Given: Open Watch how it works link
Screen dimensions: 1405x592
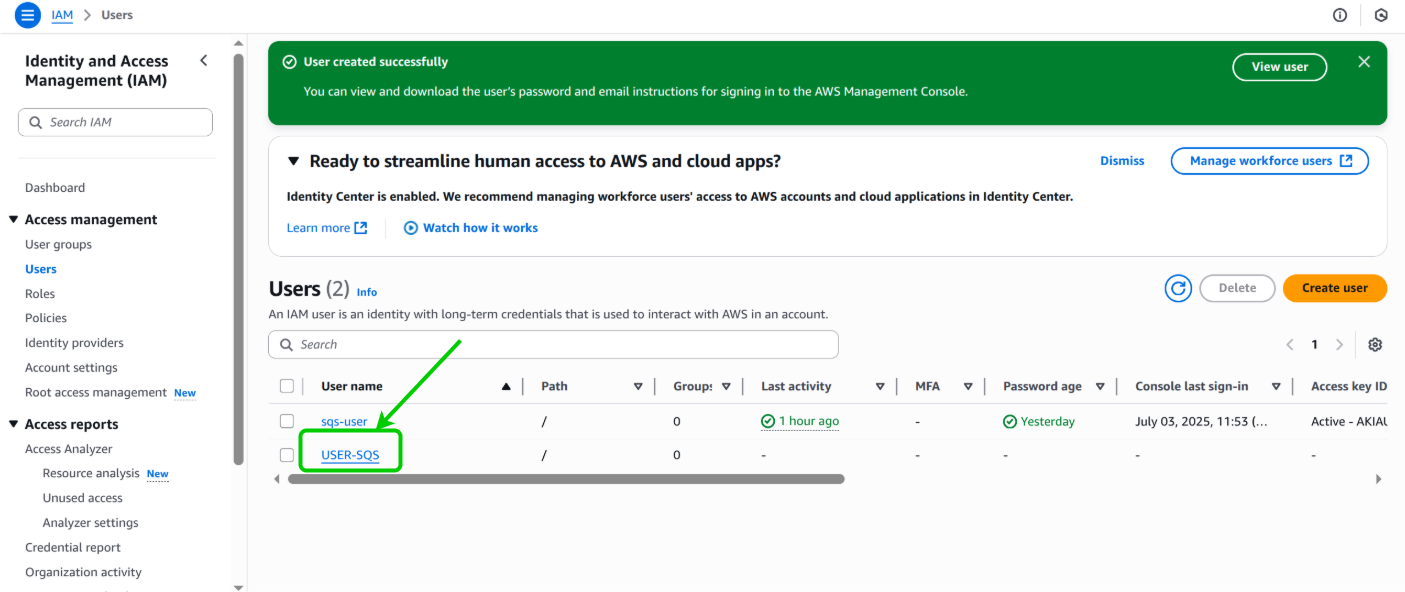Looking at the screenshot, I should tap(480, 228).
